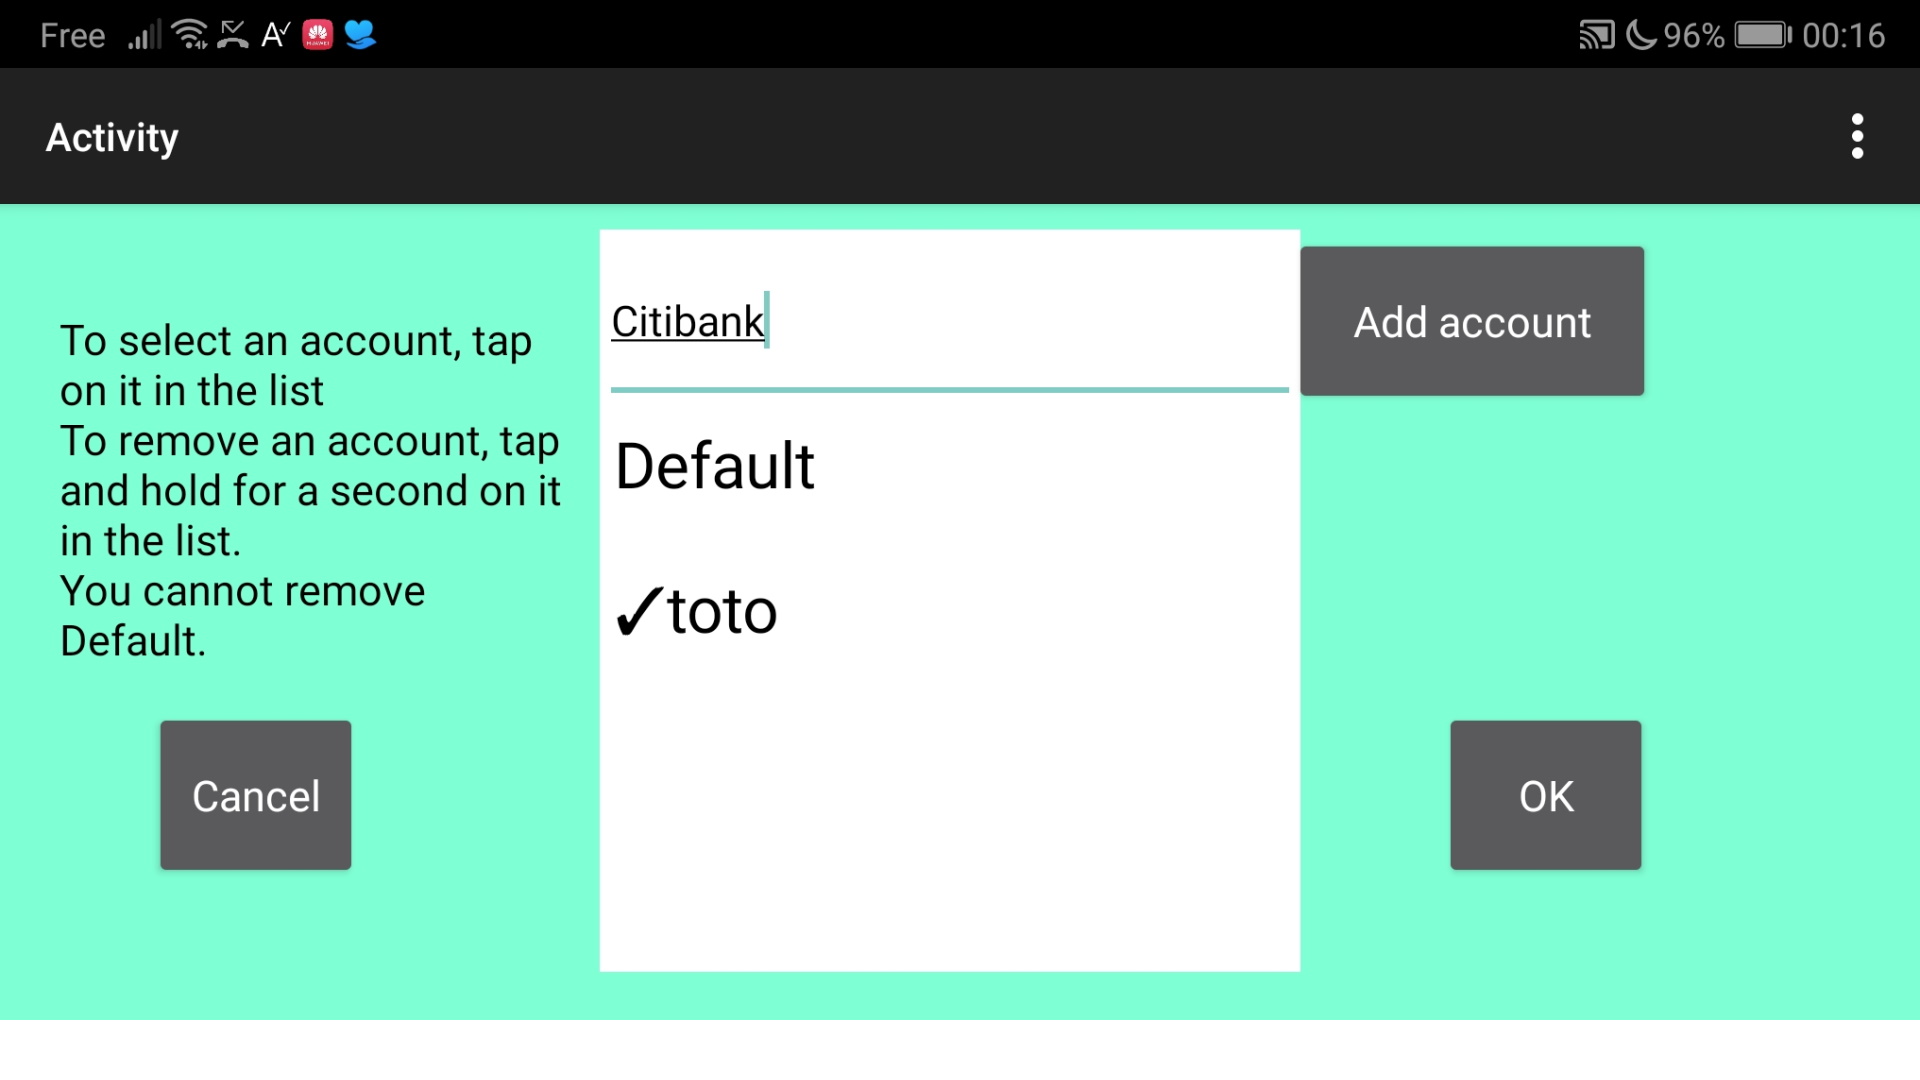Select the Default account in the list
This screenshot has width=1920, height=1080.
coord(715,466)
